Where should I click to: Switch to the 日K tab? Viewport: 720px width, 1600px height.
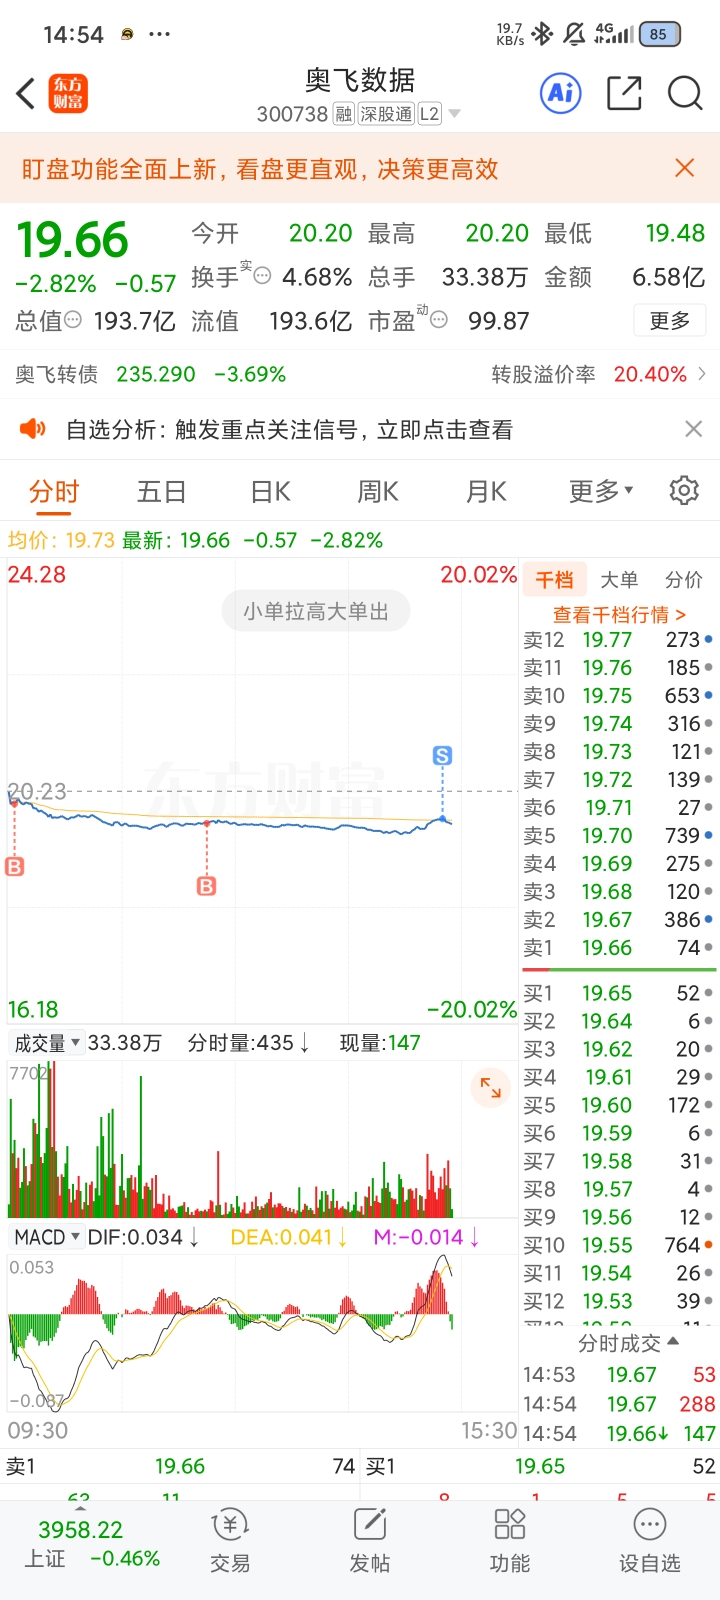(270, 491)
